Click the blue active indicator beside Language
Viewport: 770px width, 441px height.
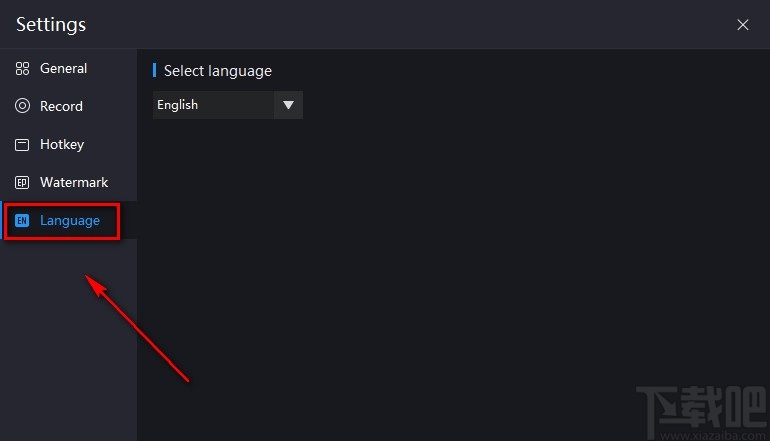click(x=2, y=220)
